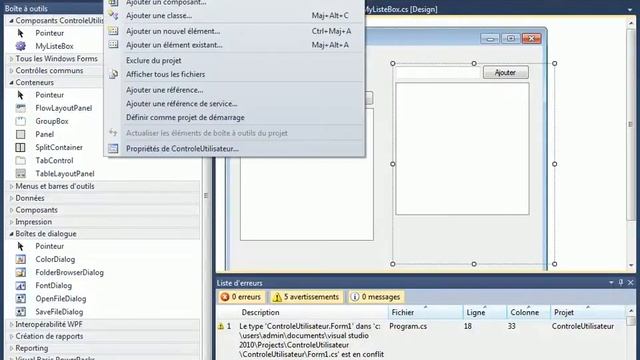The height and width of the screenshot is (360, 640).
Task: Choose Propriétés de ControleUtilisateur... entry
Action: 234,149
